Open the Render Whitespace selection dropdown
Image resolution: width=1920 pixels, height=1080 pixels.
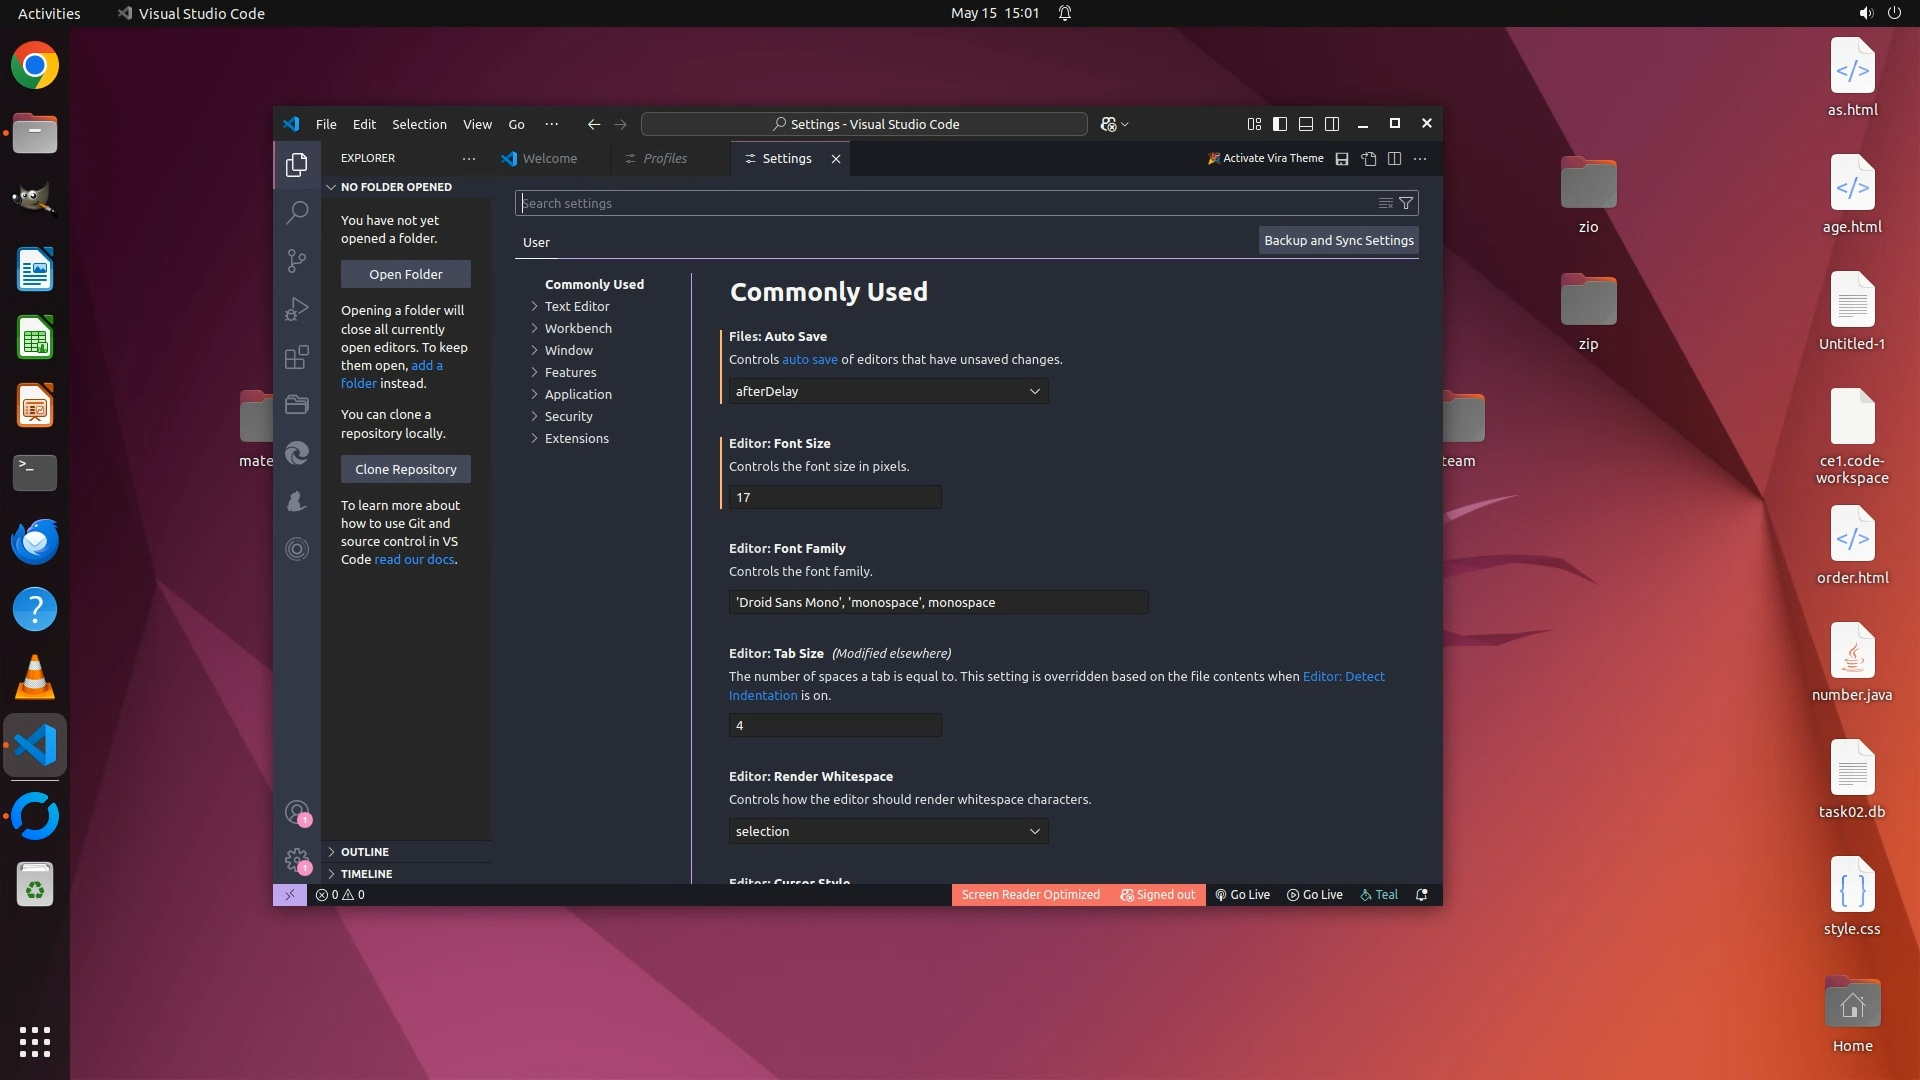(x=888, y=831)
